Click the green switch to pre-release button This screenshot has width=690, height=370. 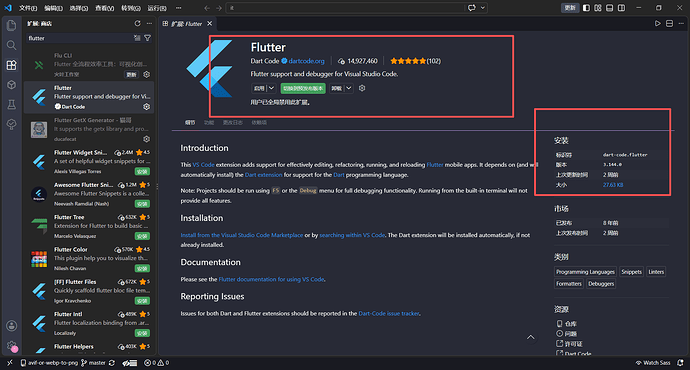(x=303, y=88)
